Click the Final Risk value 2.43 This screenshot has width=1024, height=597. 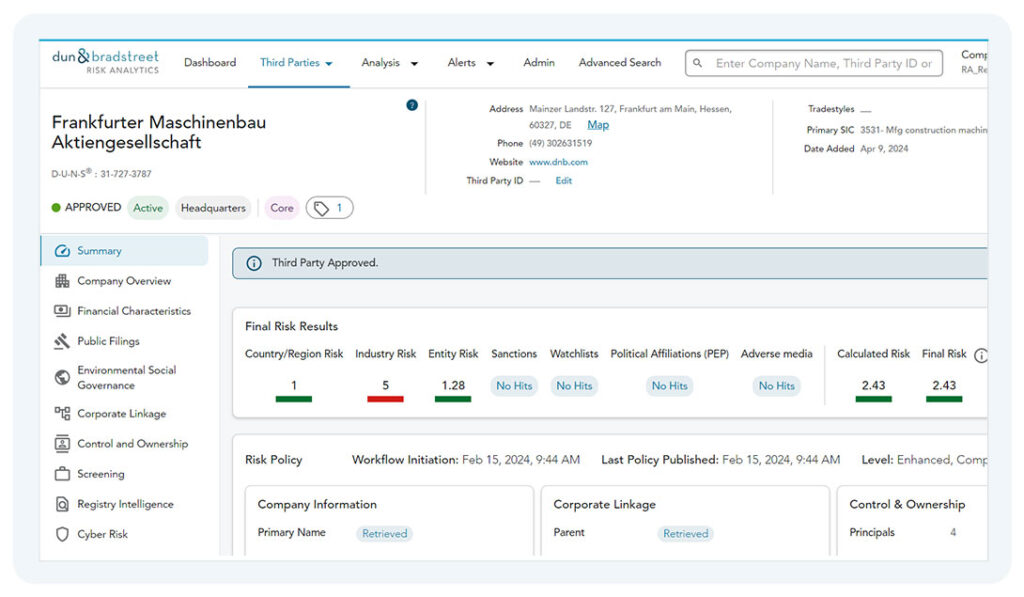click(944, 385)
